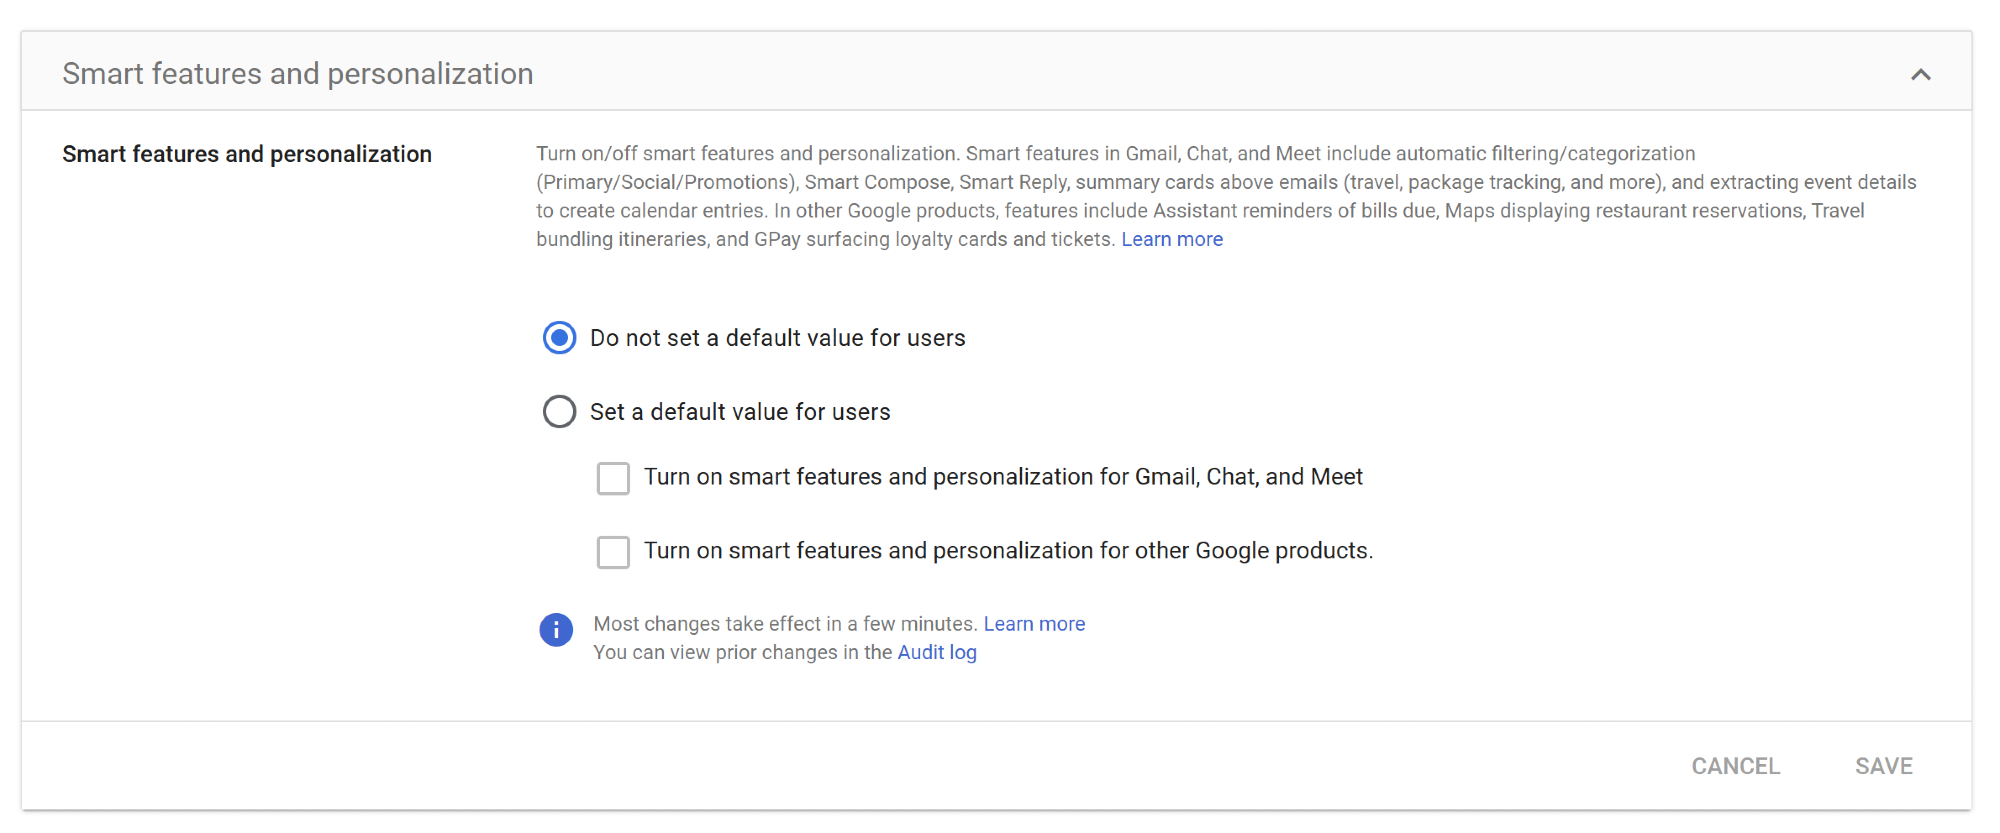
Task: Click the 'Gmail, Chat, and Meet' option label text
Action: (x=1002, y=477)
